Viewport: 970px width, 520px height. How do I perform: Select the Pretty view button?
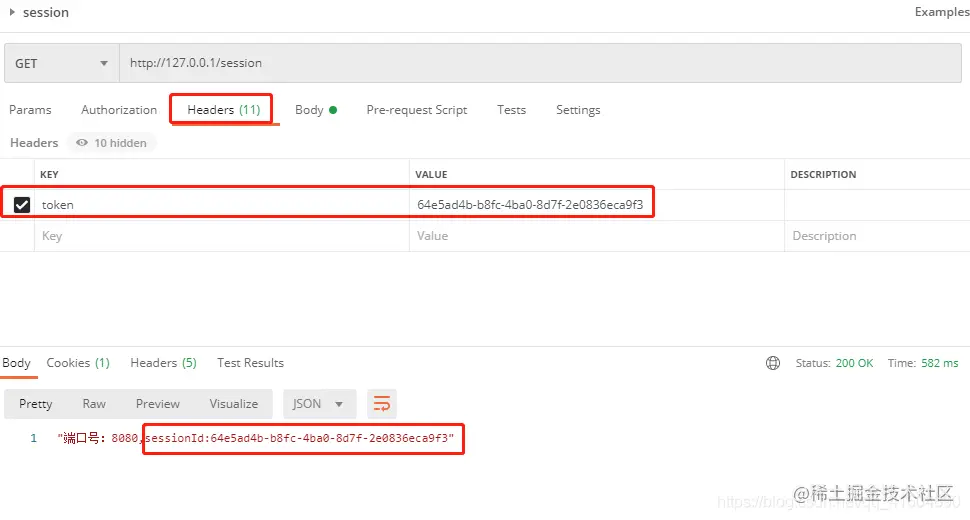click(x=35, y=404)
